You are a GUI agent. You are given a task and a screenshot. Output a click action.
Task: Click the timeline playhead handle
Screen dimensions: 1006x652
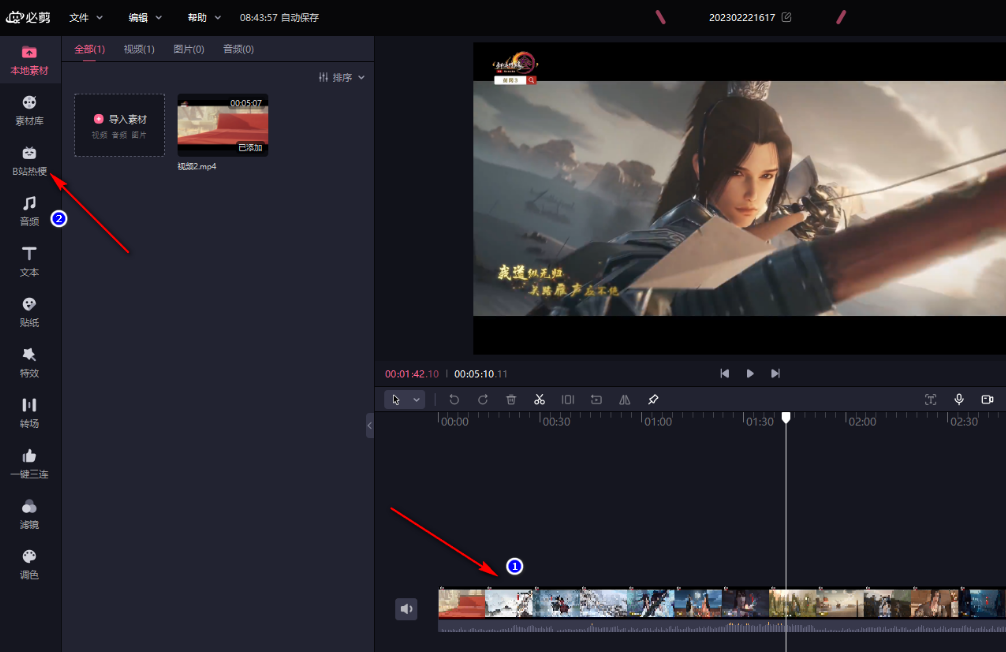786,418
